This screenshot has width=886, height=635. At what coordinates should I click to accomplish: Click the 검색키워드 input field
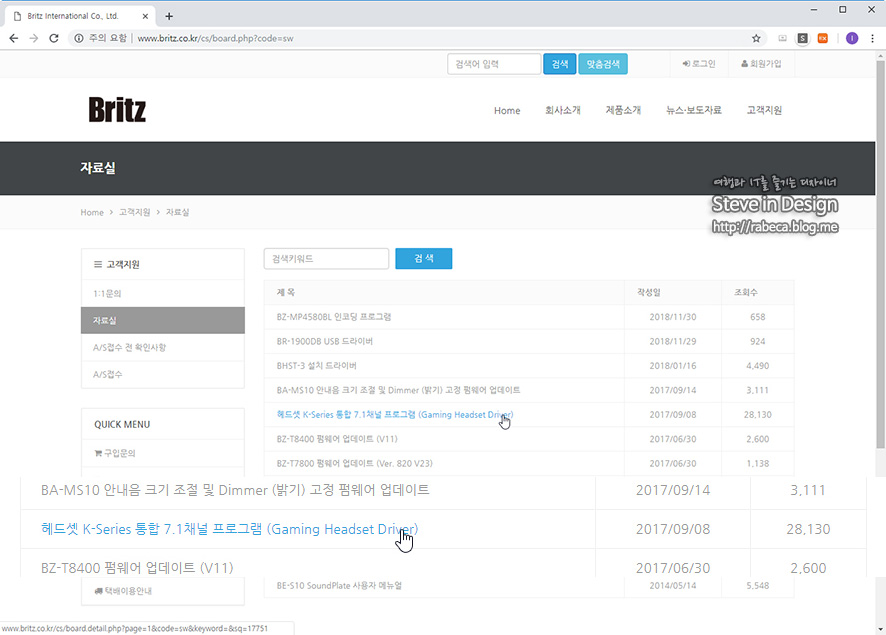pos(326,259)
